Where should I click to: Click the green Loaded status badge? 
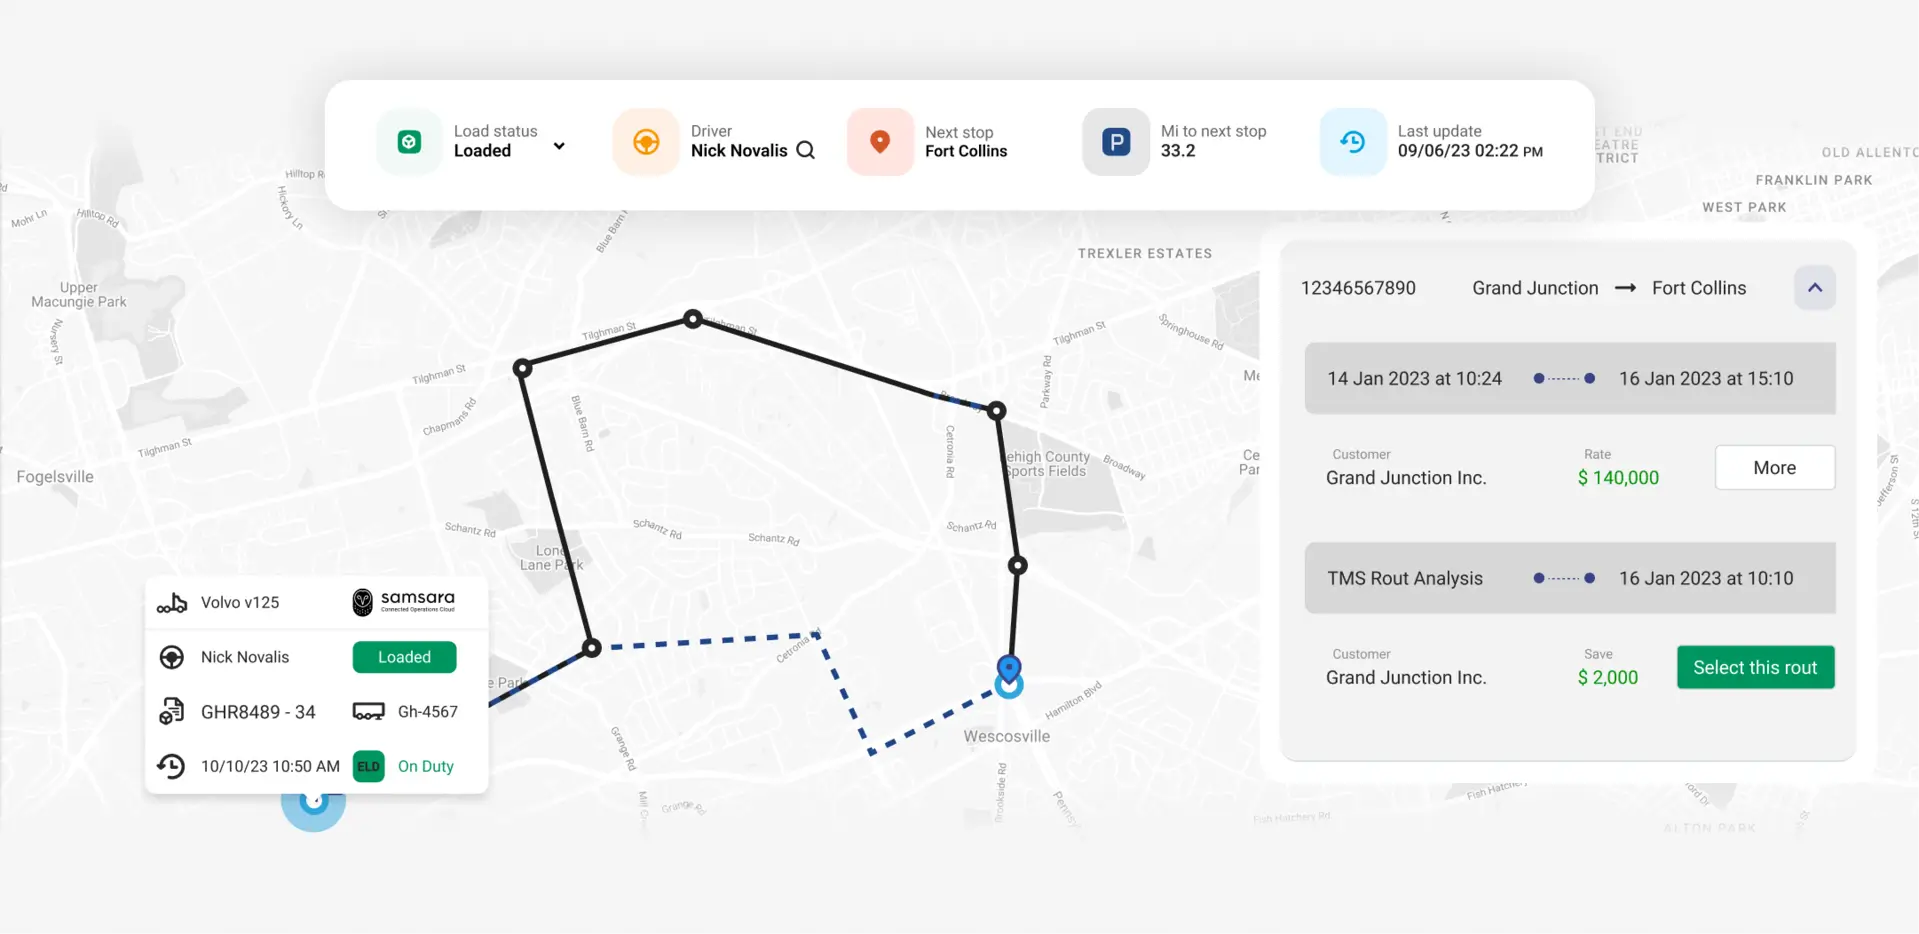[x=404, y=657]
